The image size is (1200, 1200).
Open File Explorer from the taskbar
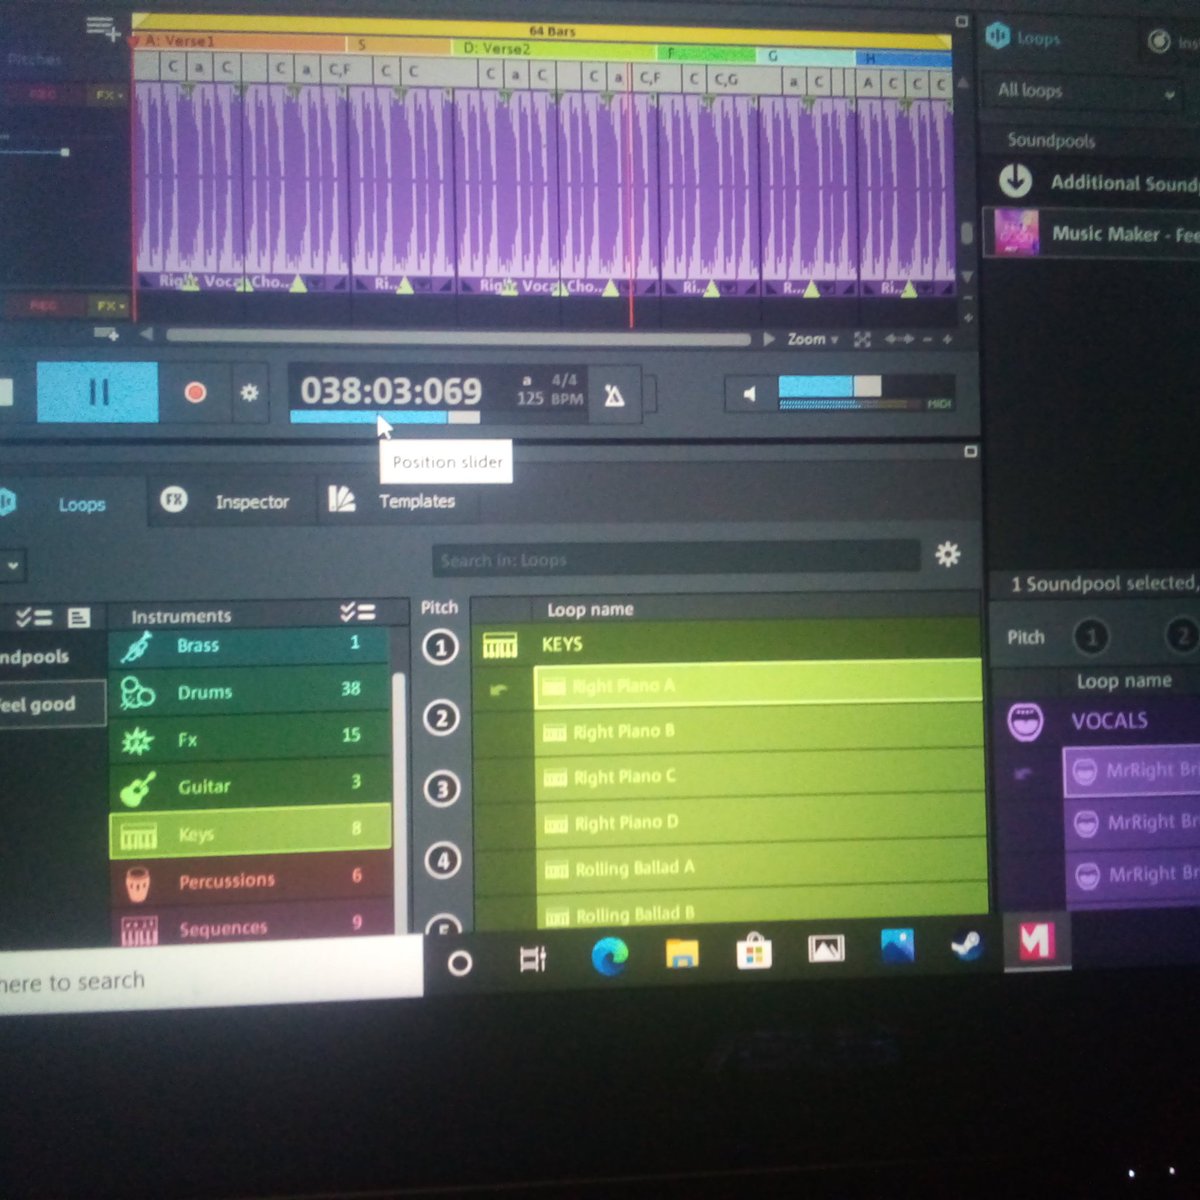click(x=682, y=954)
